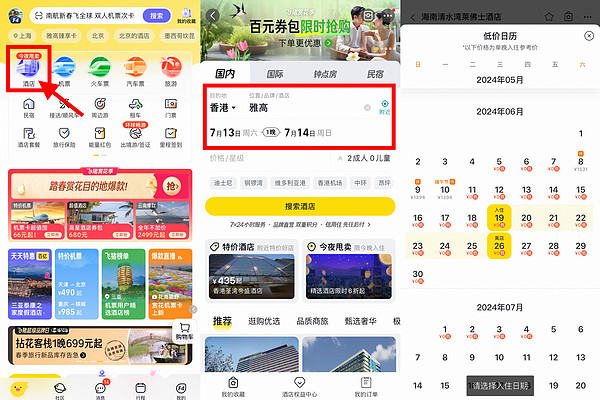Open 消息 messages in bottom navigation
Image resolution: width=600 pixels, height=400 pixels.
click(x=101, y=390)
